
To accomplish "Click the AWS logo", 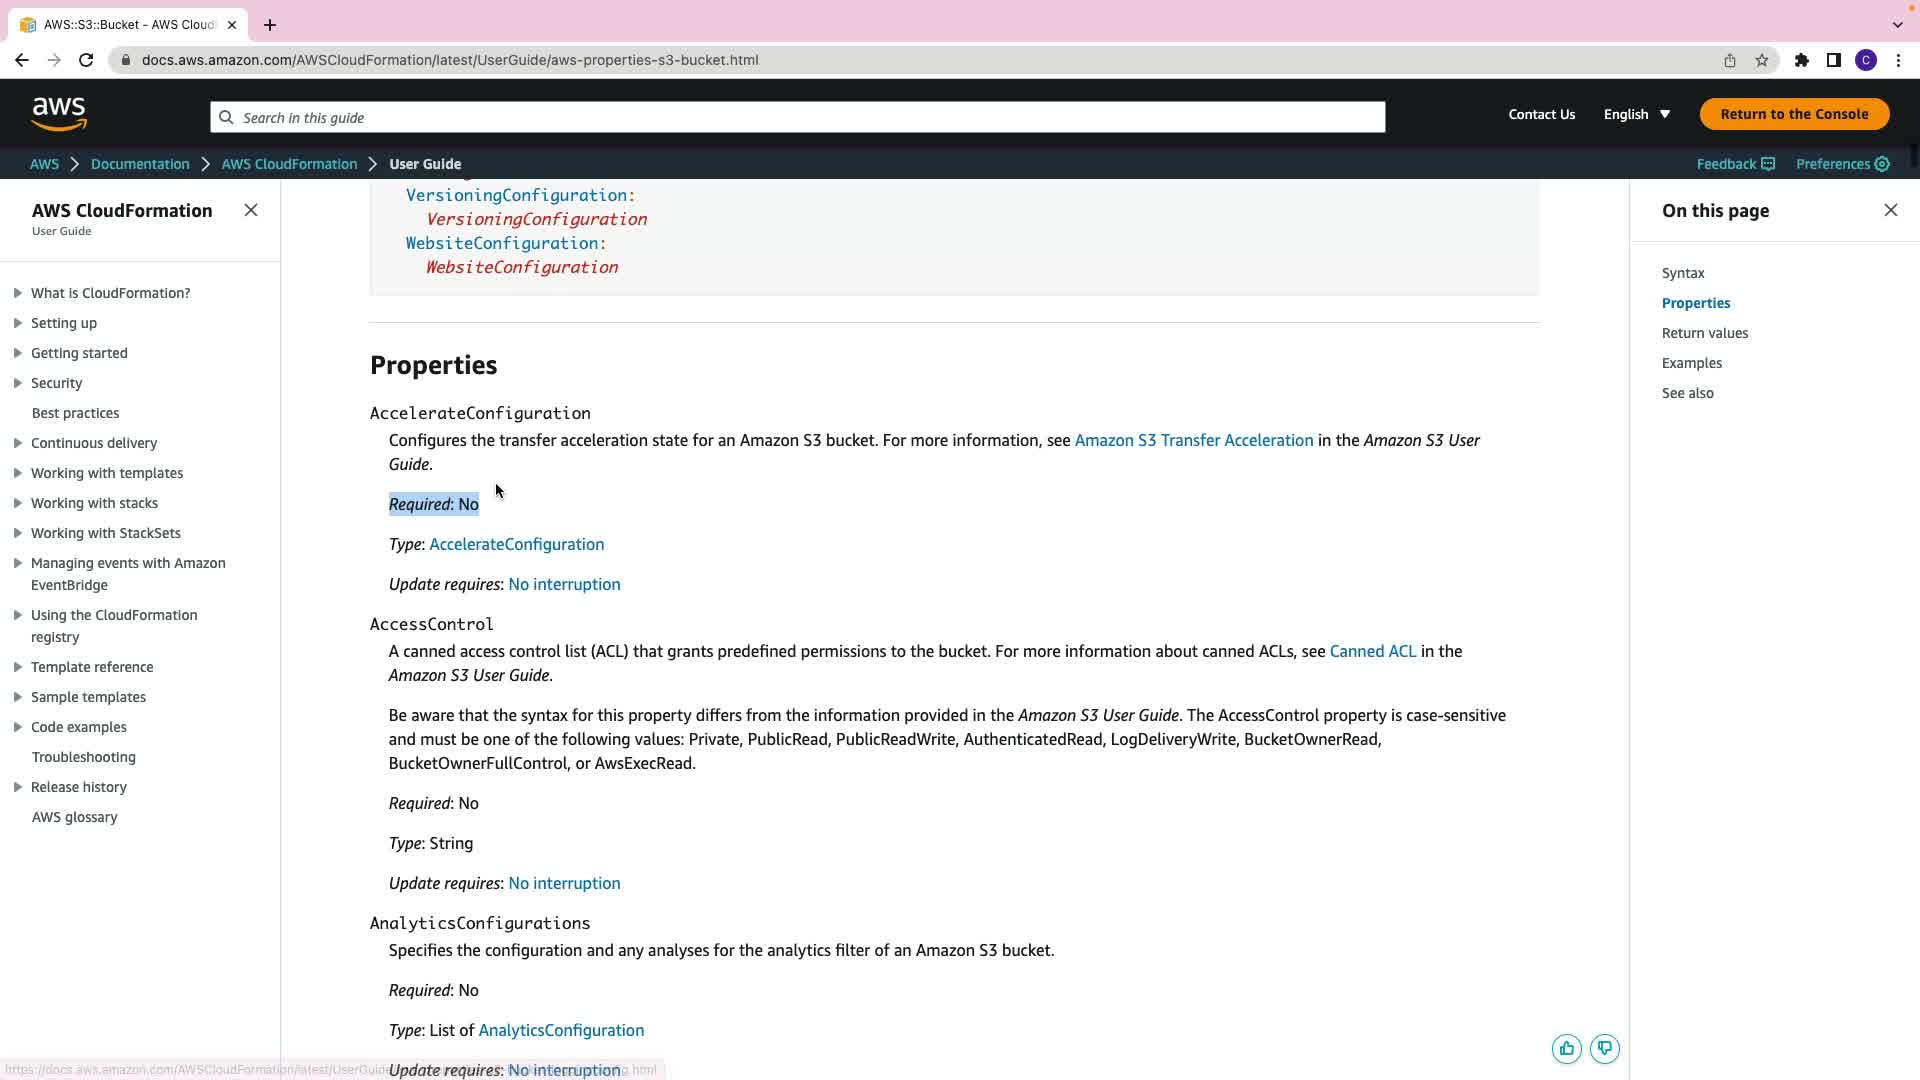I will 59,115.
